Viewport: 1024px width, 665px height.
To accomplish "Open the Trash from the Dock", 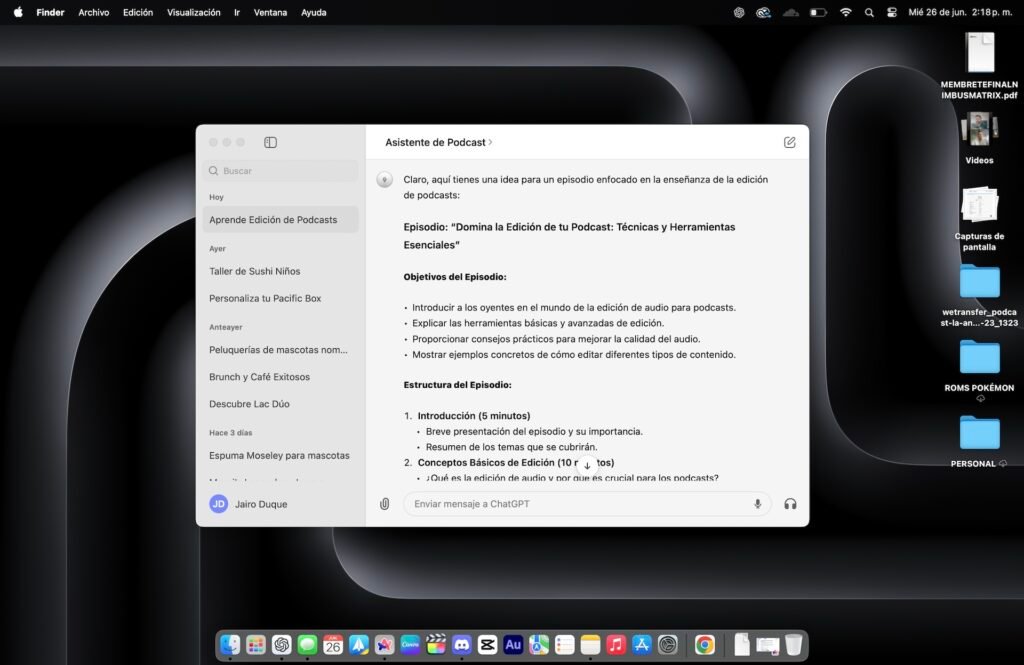I will pos(793,645).
